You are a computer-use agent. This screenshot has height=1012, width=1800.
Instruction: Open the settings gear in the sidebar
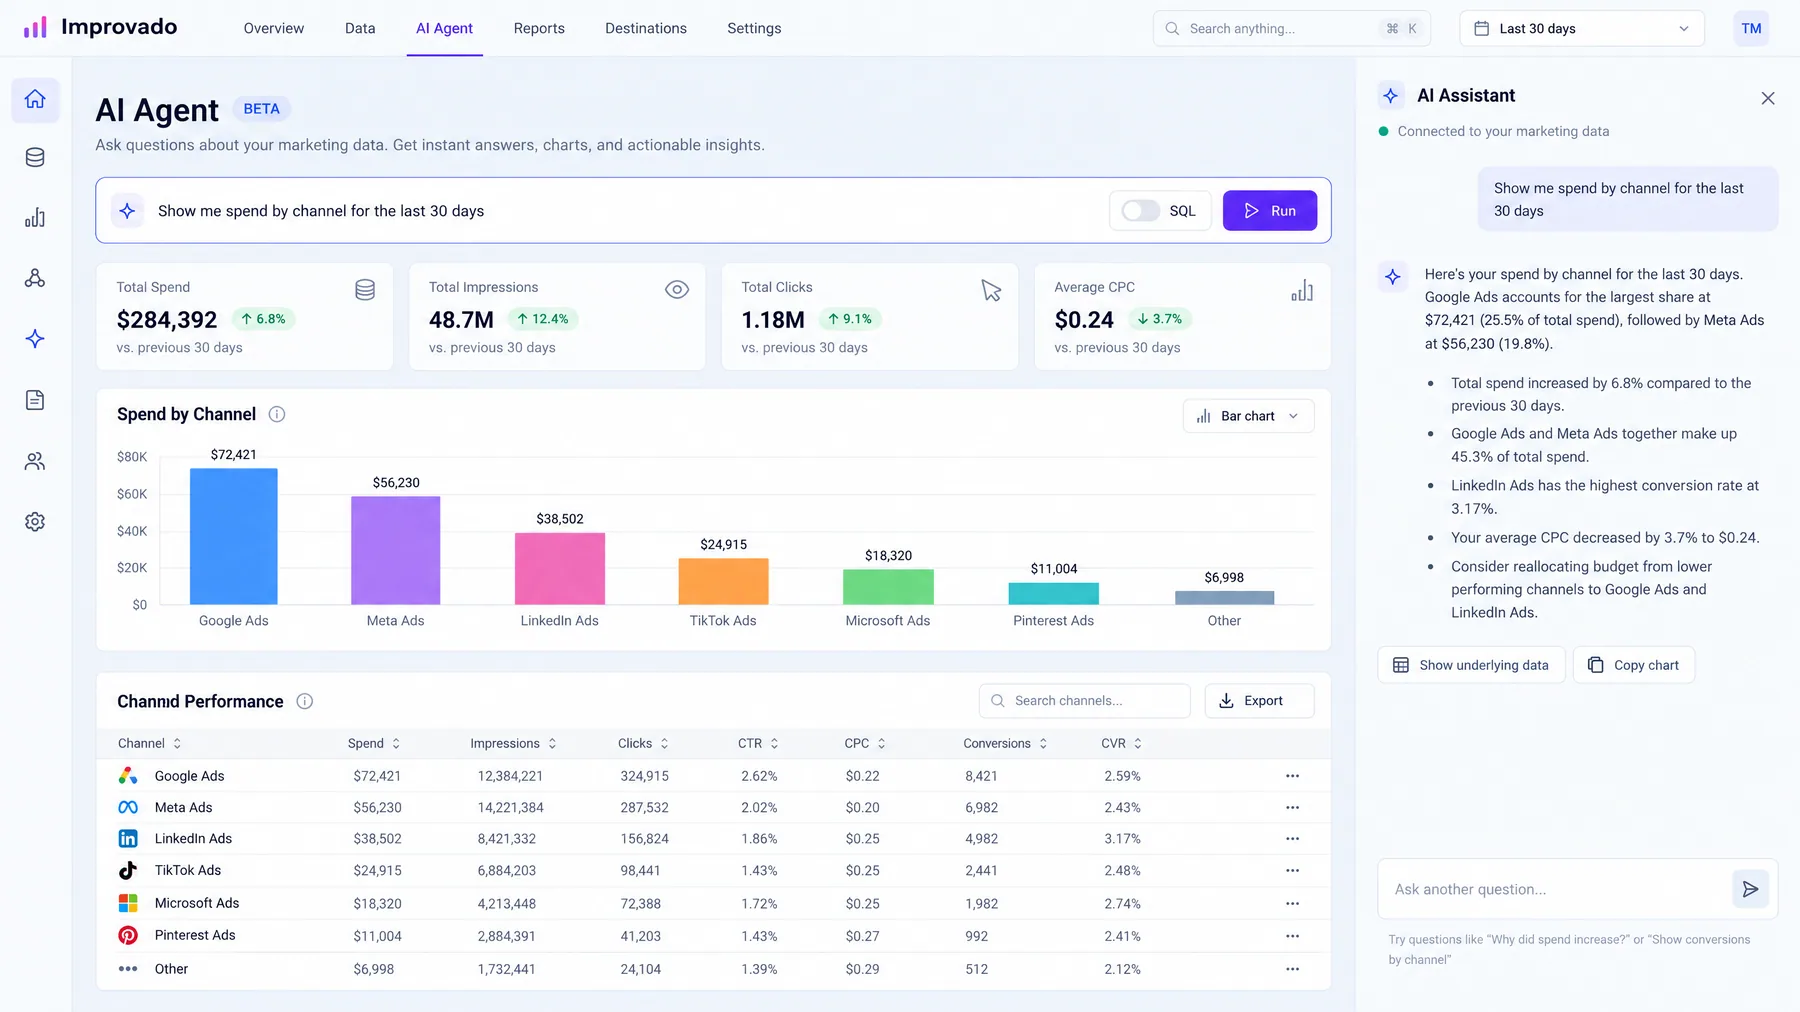click(35, 522)
